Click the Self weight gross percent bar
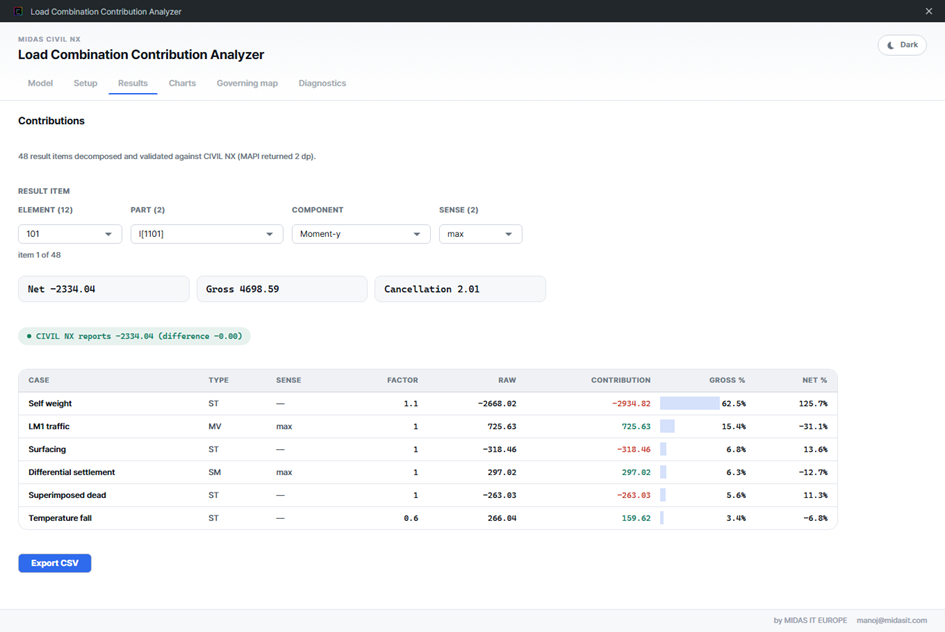 pyautogui.click(x=689, y=403)
